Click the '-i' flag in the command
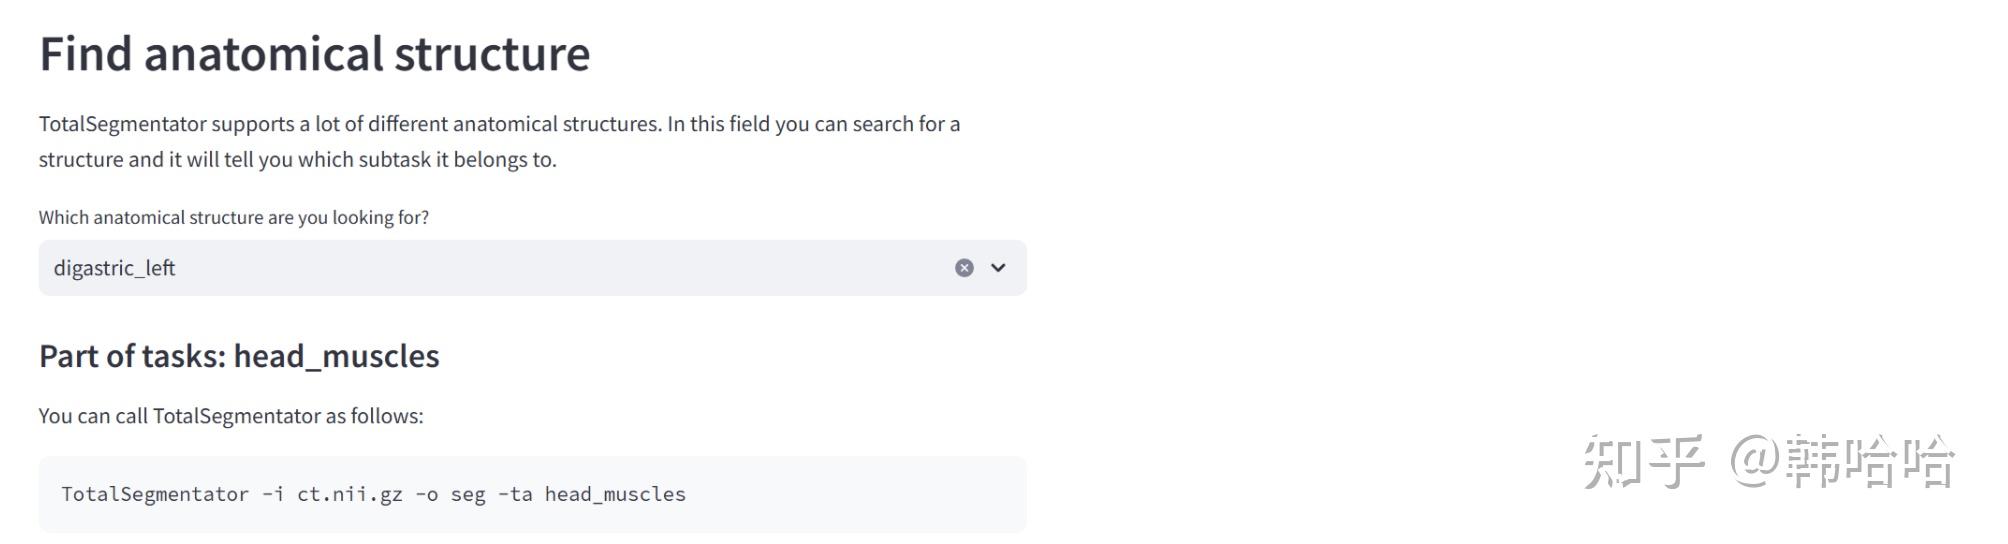2008x544 pixels. (273, 494)
